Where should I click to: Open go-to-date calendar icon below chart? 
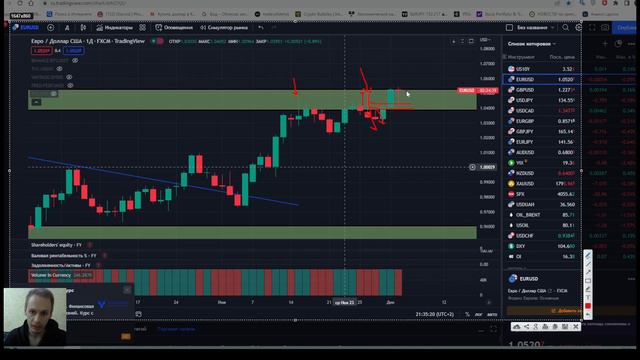138,314
